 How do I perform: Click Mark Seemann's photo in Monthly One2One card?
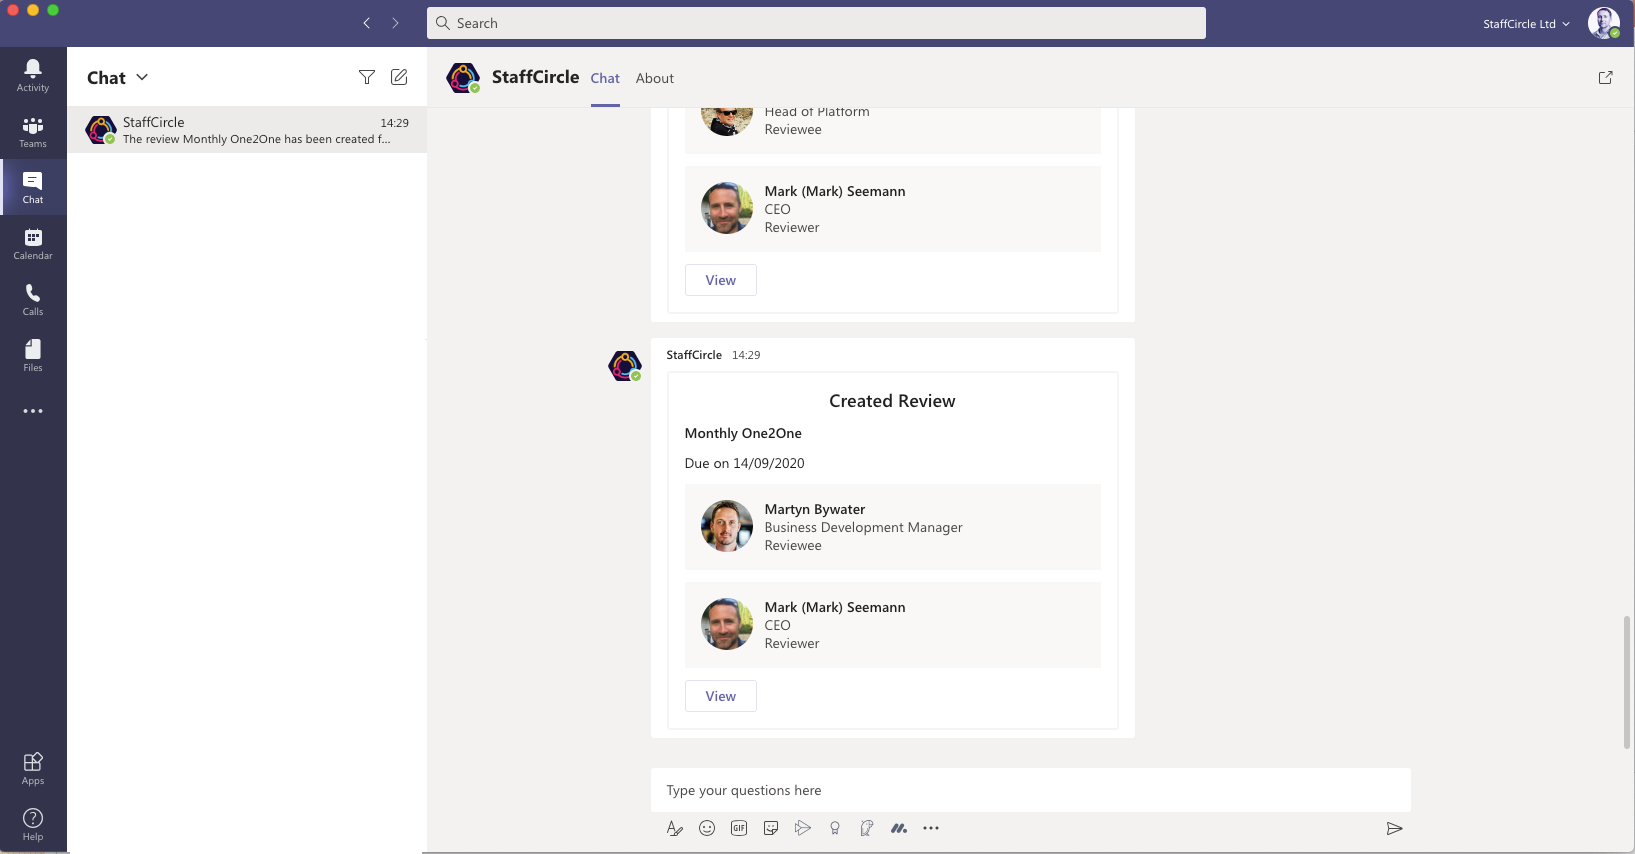pos(727,624)
